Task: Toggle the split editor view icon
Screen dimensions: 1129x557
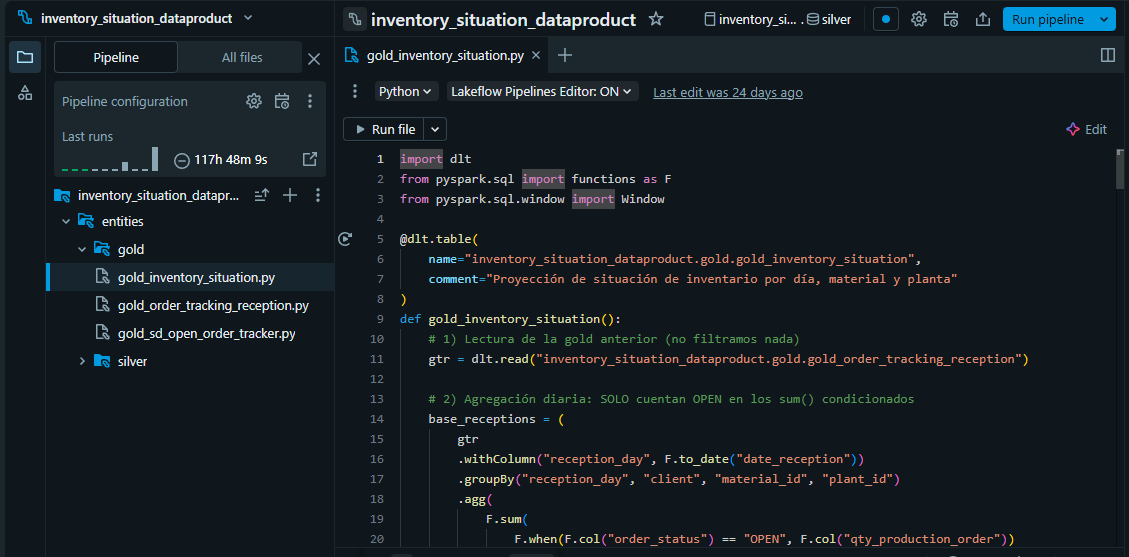Action: point(1107,56)
